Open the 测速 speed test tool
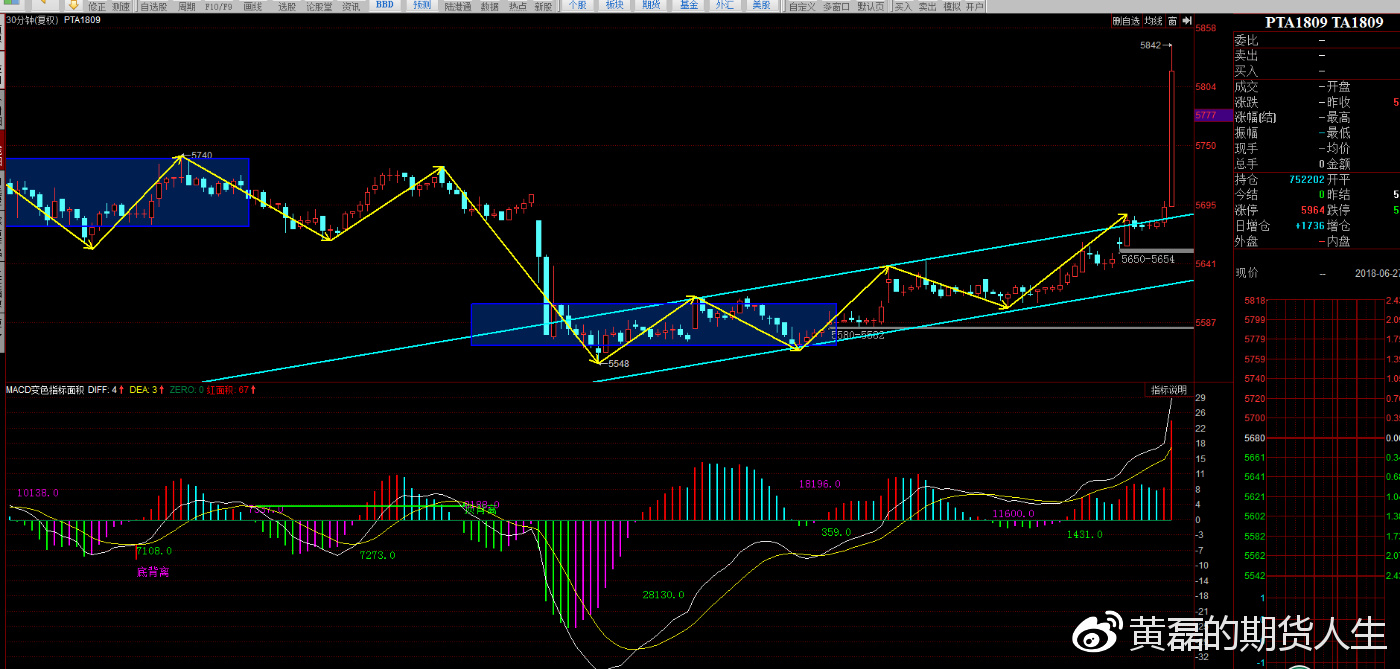This screenshot has height=669, width=1400. pyautogui.click(x=121, y=6)
